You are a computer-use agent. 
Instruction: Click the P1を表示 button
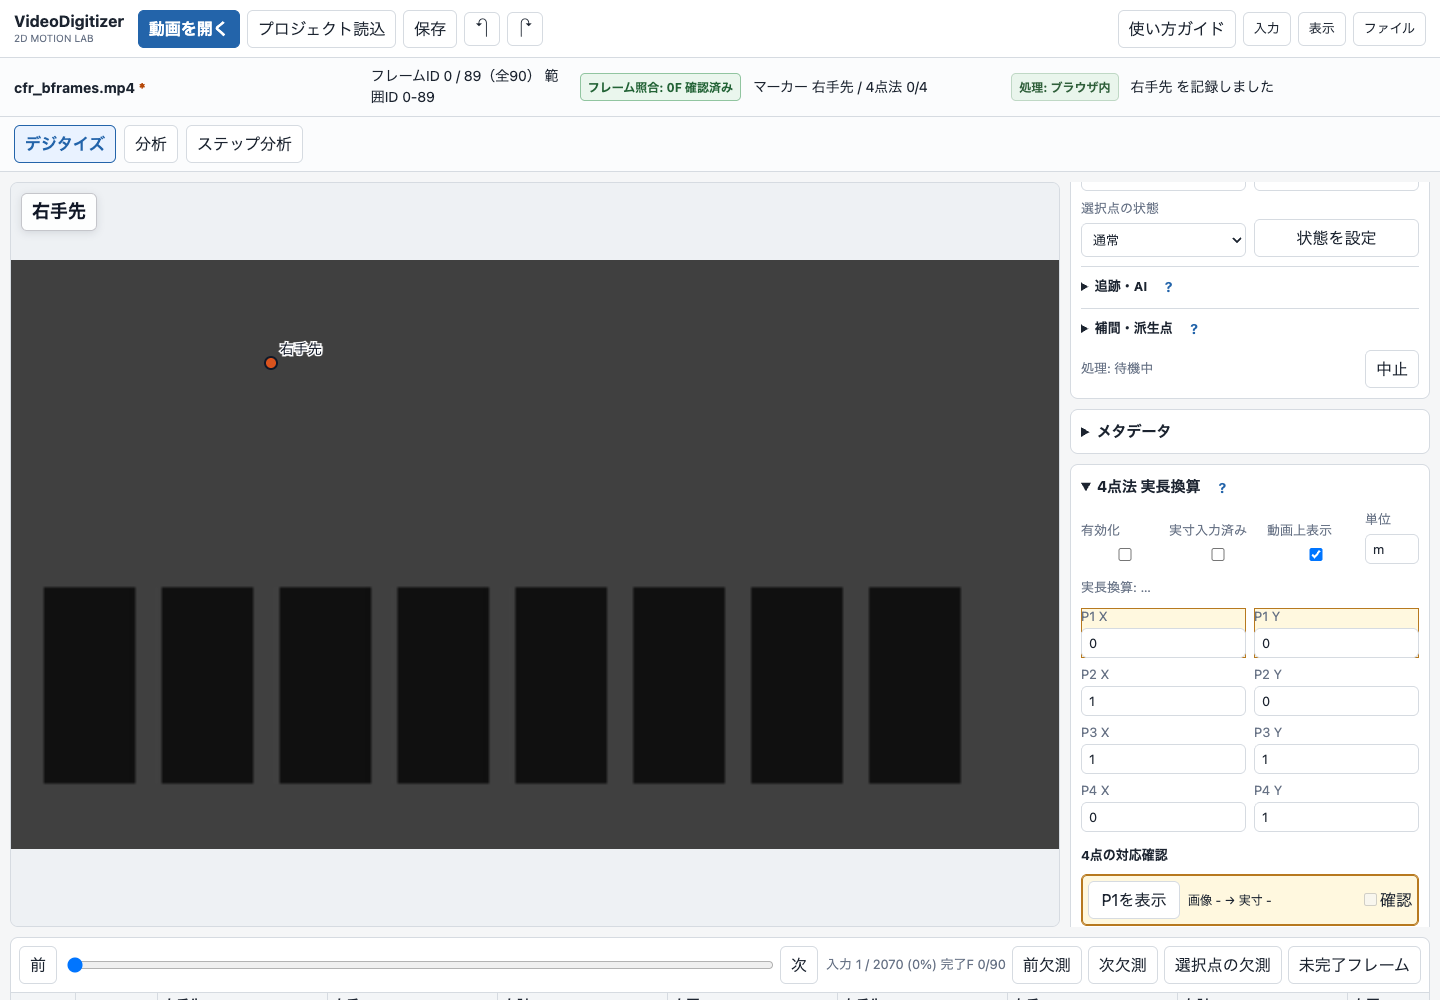[x=1134, y=900]
